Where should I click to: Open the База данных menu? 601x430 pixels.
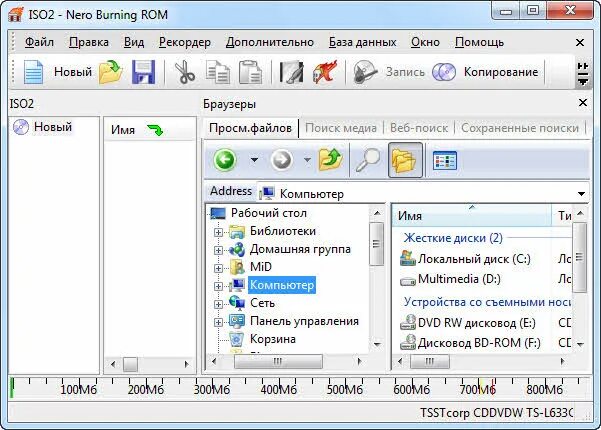(x=363, y=42)
